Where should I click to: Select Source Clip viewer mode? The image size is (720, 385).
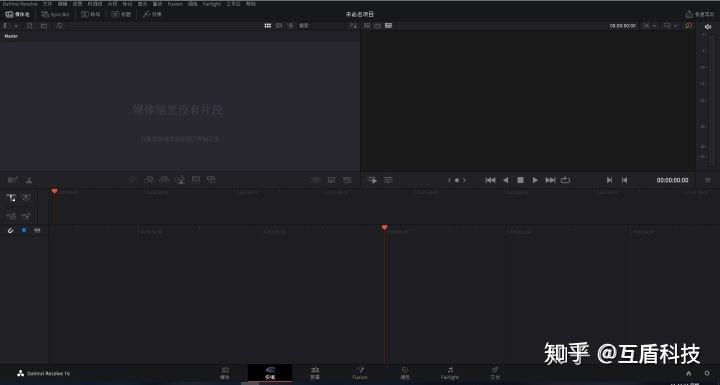coord(367,26)
